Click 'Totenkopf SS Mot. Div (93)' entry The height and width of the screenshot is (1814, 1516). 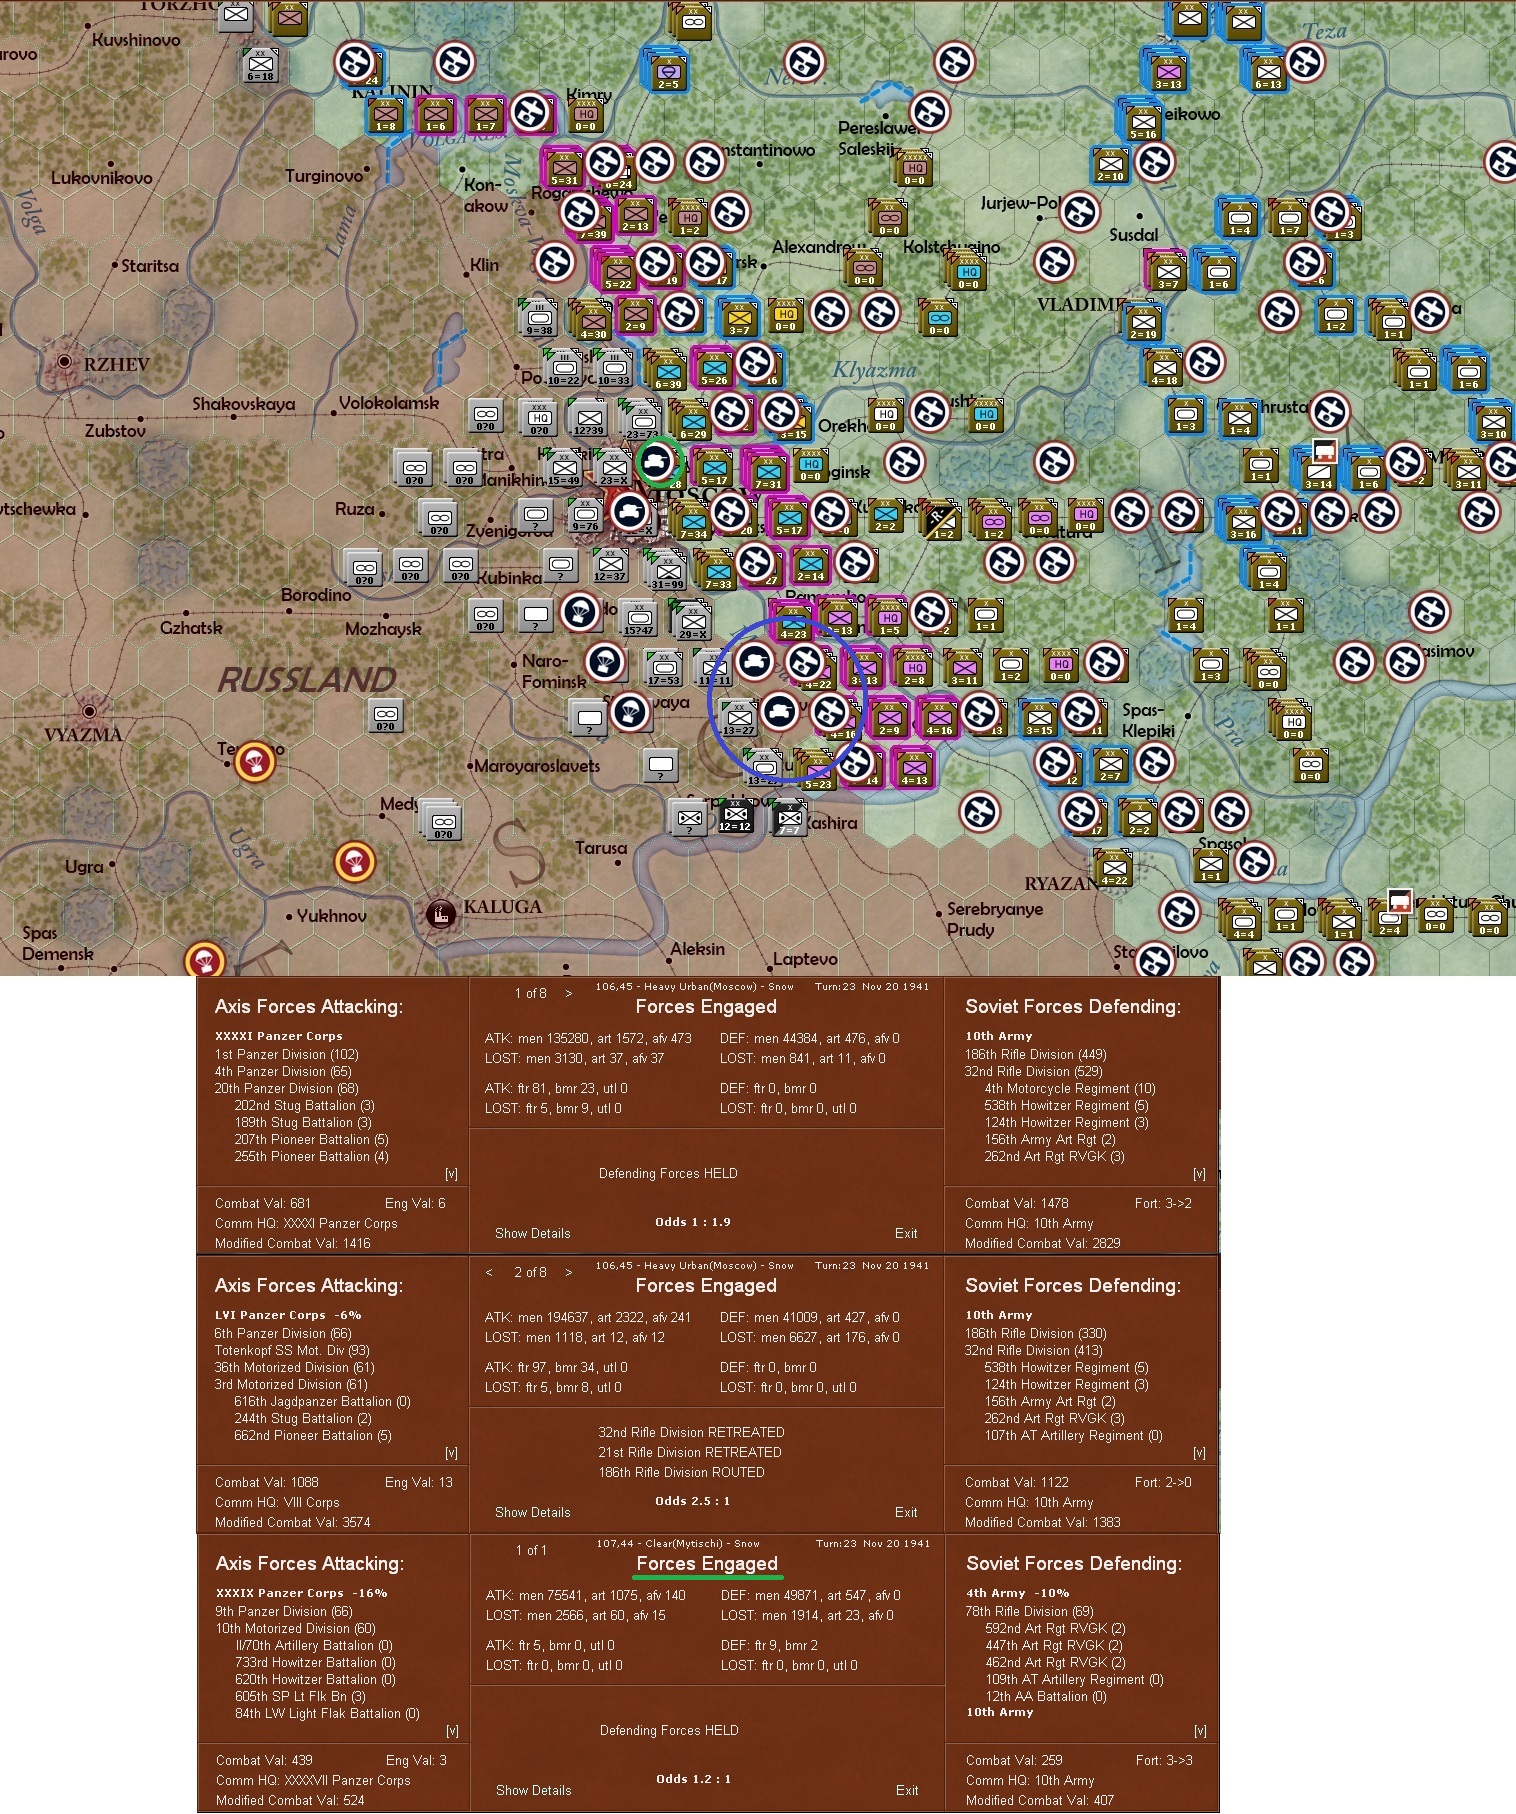pos(292,1350)
